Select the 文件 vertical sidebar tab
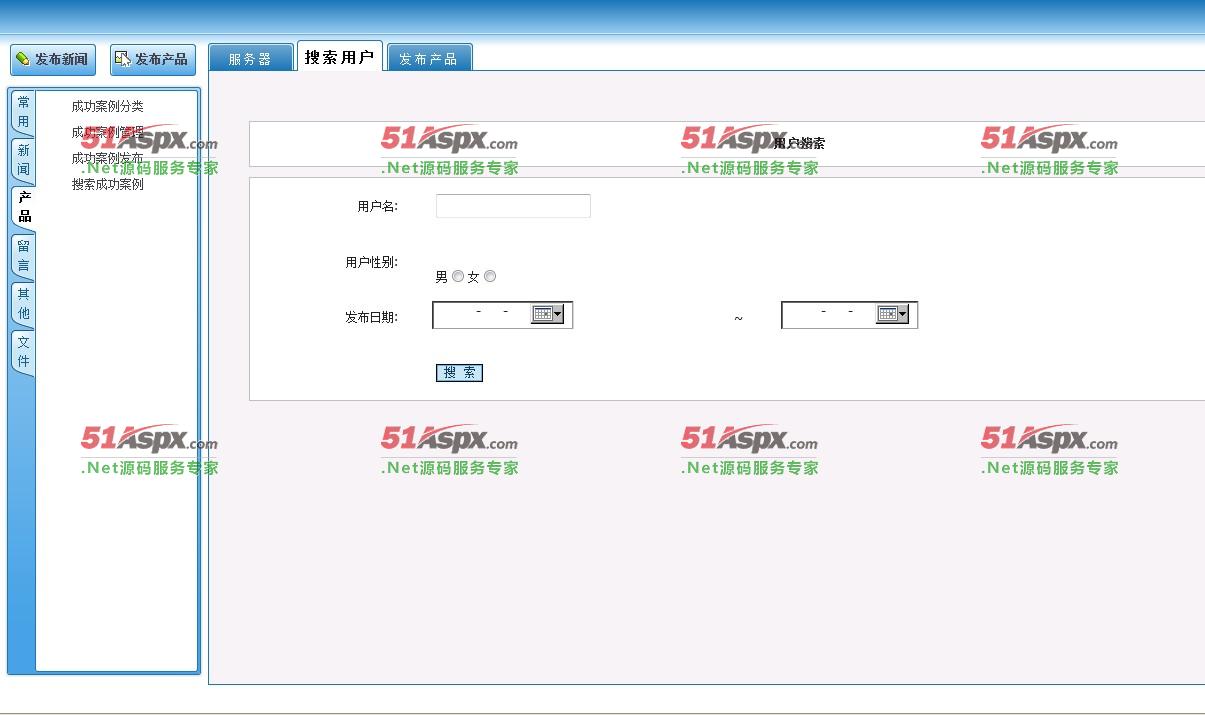 tap(23, 352)
